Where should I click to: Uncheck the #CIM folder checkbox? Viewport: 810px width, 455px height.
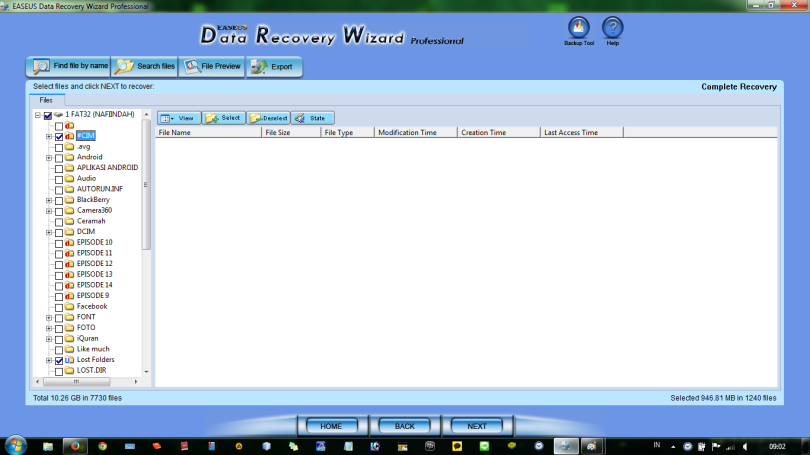pos(59,136)
